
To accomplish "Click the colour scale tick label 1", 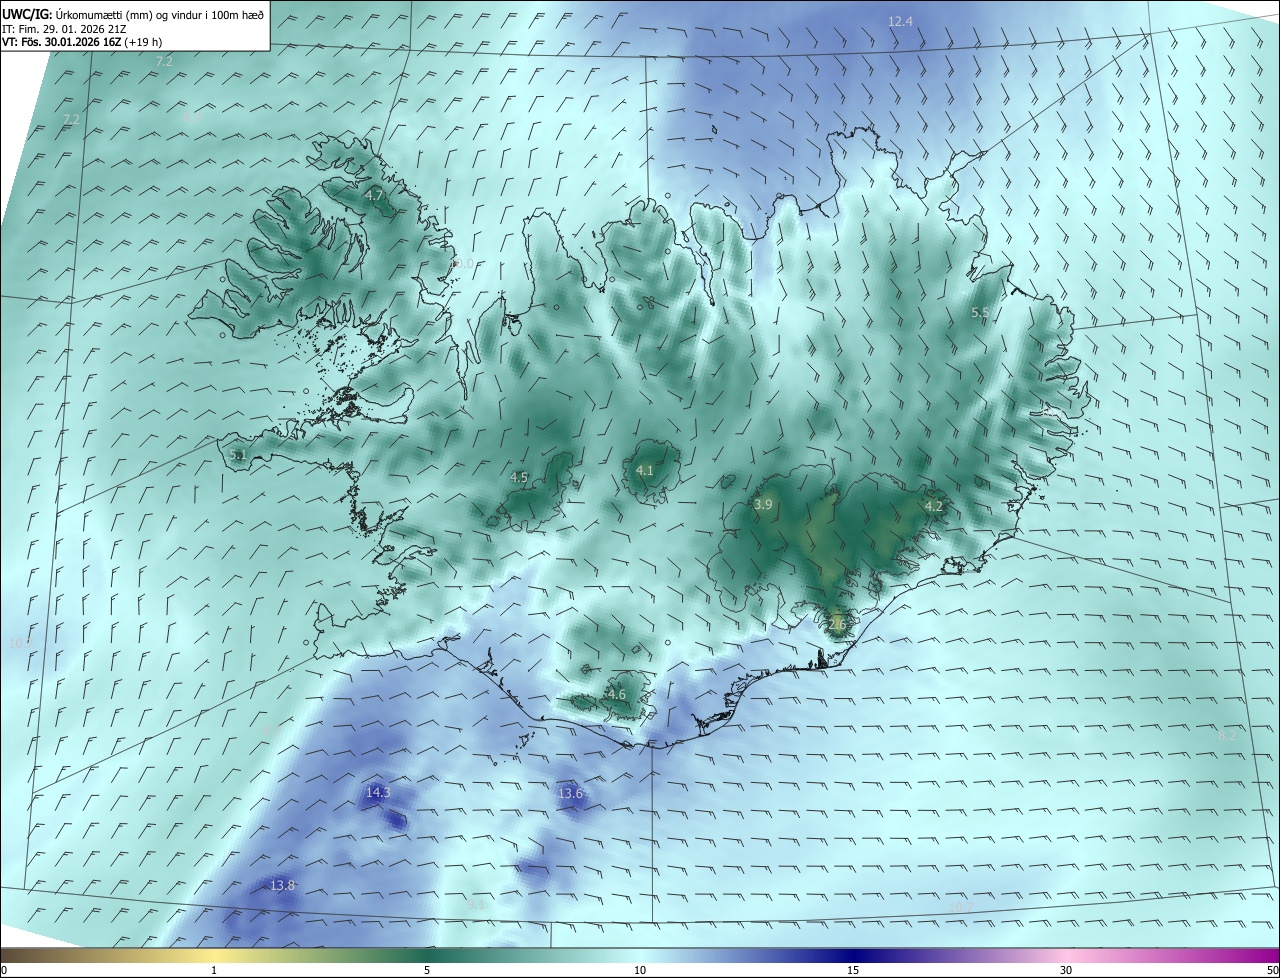I will tap(214, 970).
